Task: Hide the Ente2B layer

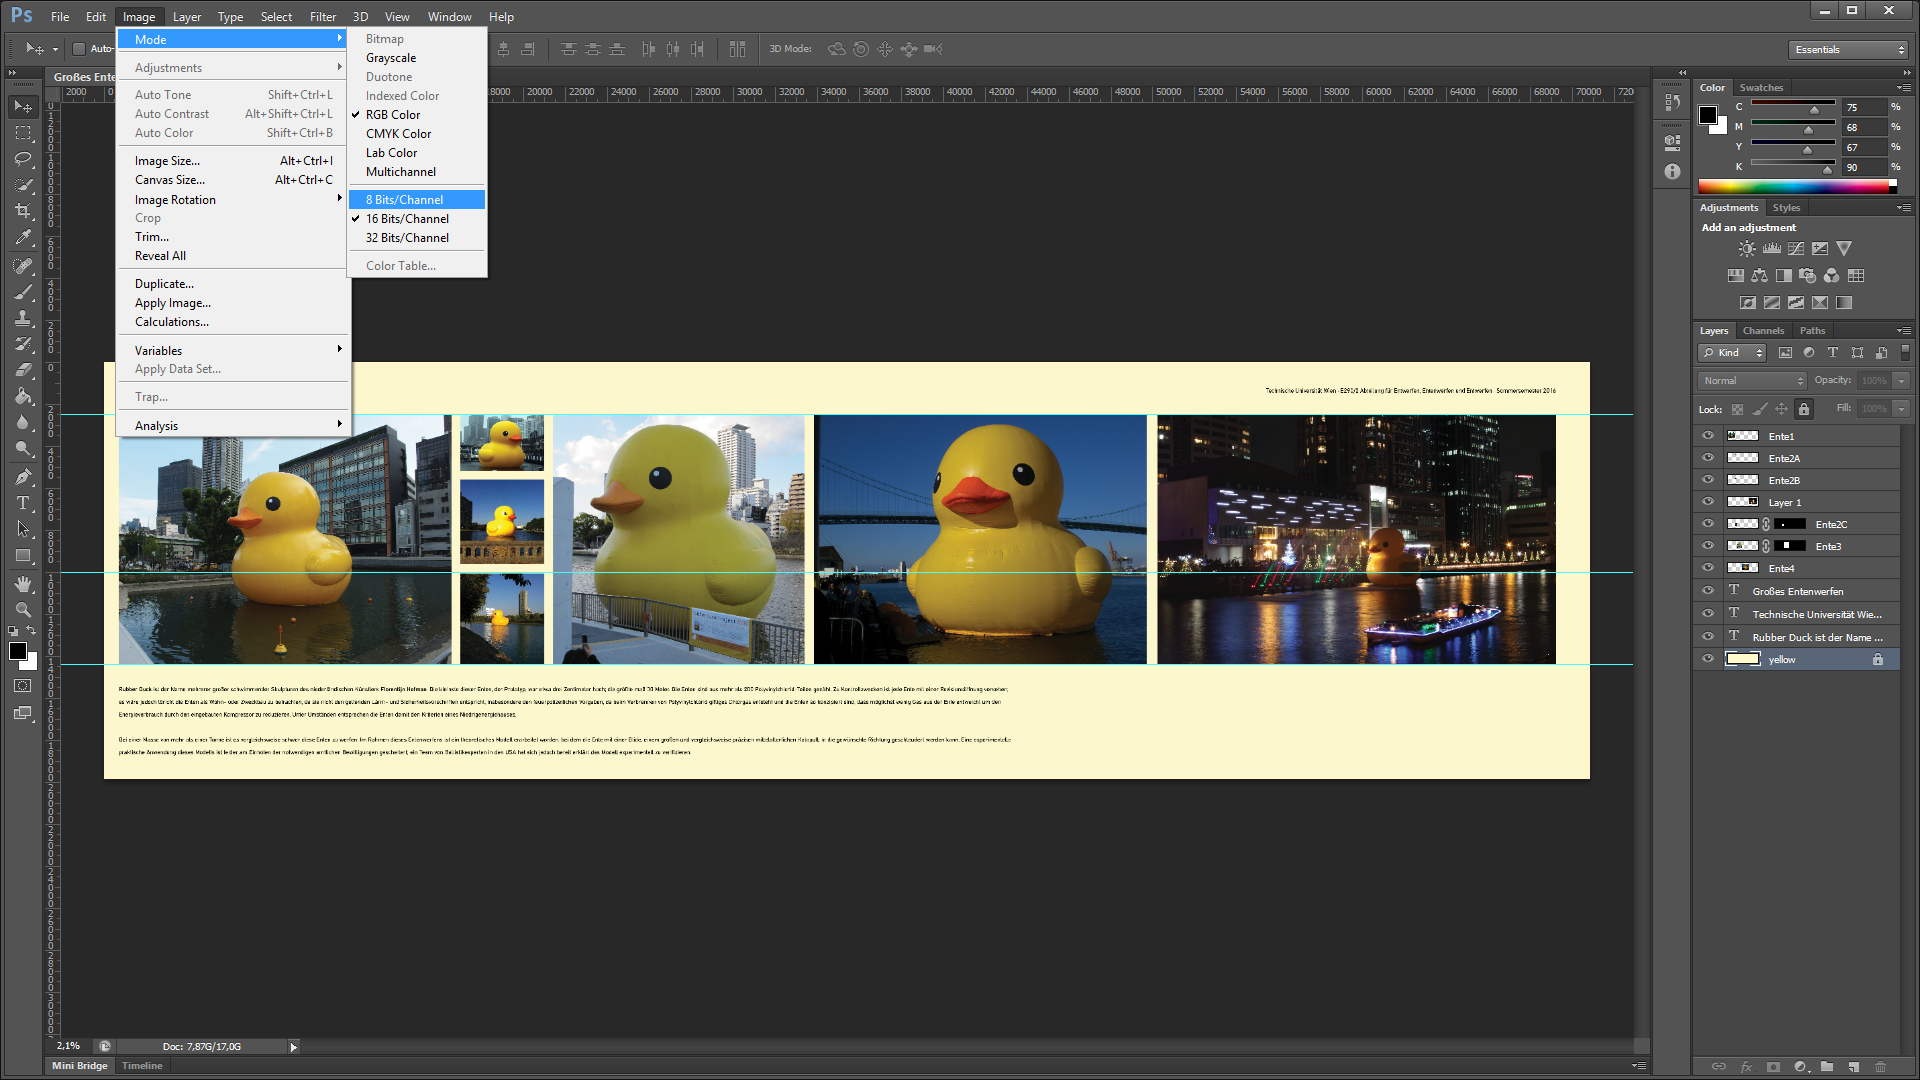Action: tap(1708, 480)
